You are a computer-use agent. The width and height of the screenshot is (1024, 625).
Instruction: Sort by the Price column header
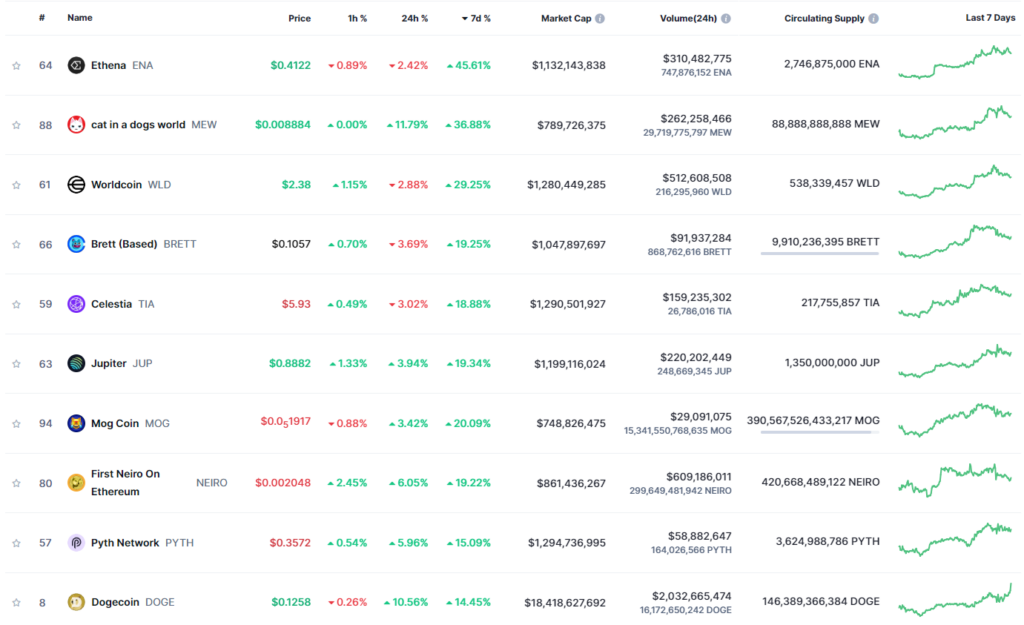click(x=299, y=18)
